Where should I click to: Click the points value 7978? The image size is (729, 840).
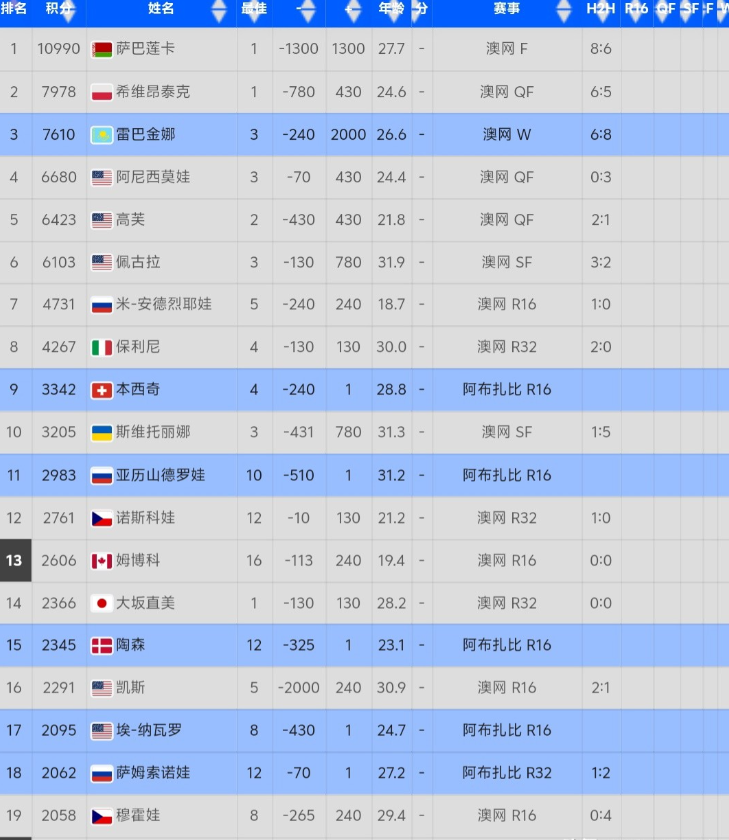(59, 92)
